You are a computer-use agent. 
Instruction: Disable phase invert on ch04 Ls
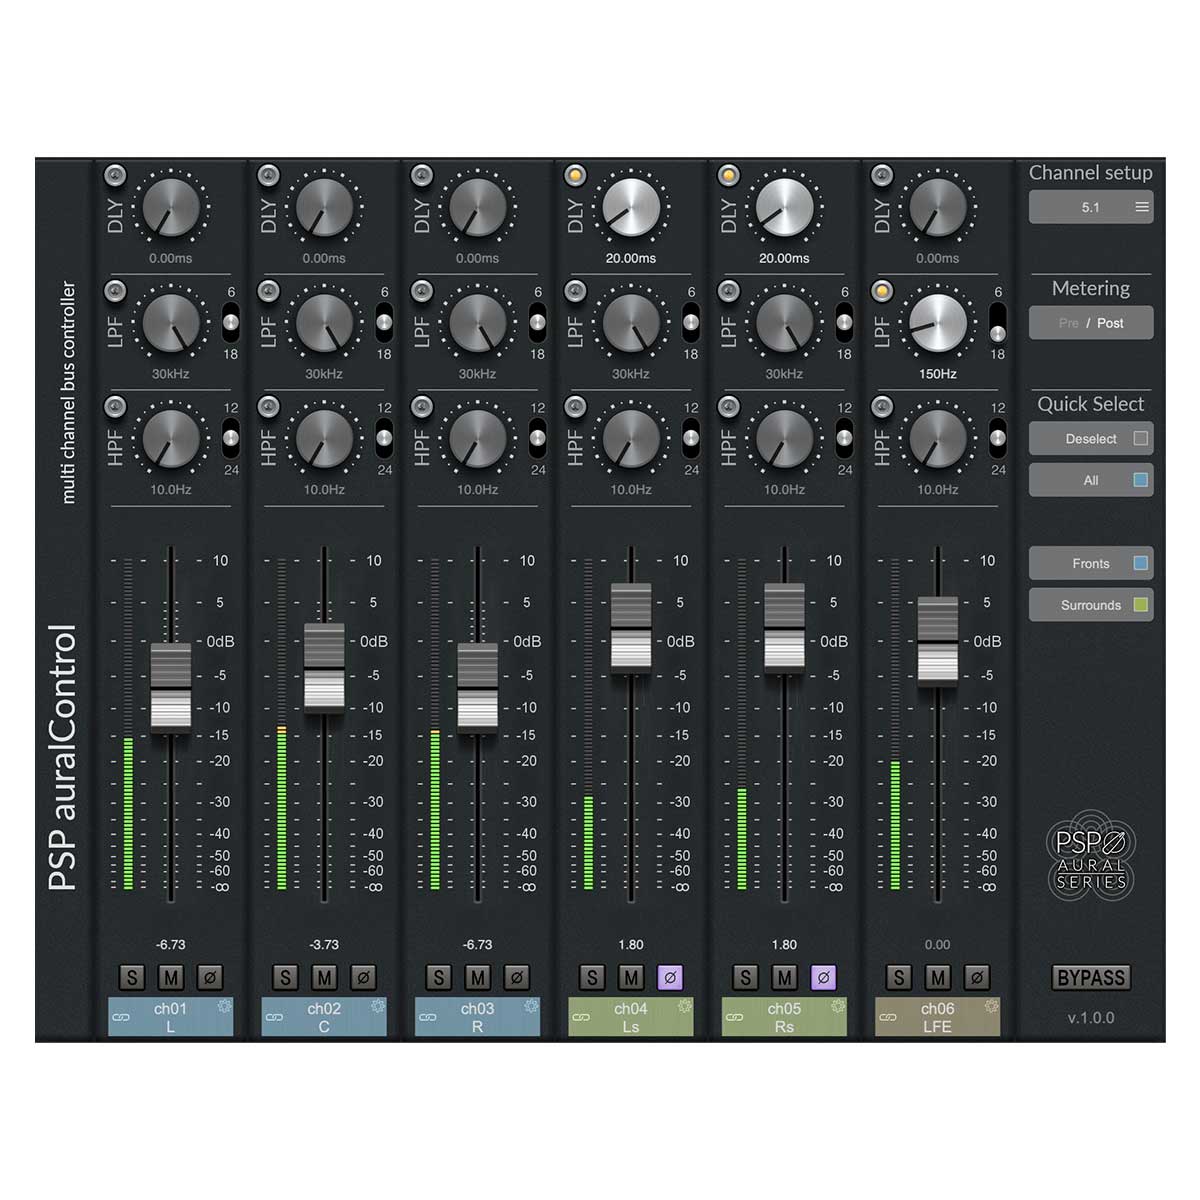point(670,977)
